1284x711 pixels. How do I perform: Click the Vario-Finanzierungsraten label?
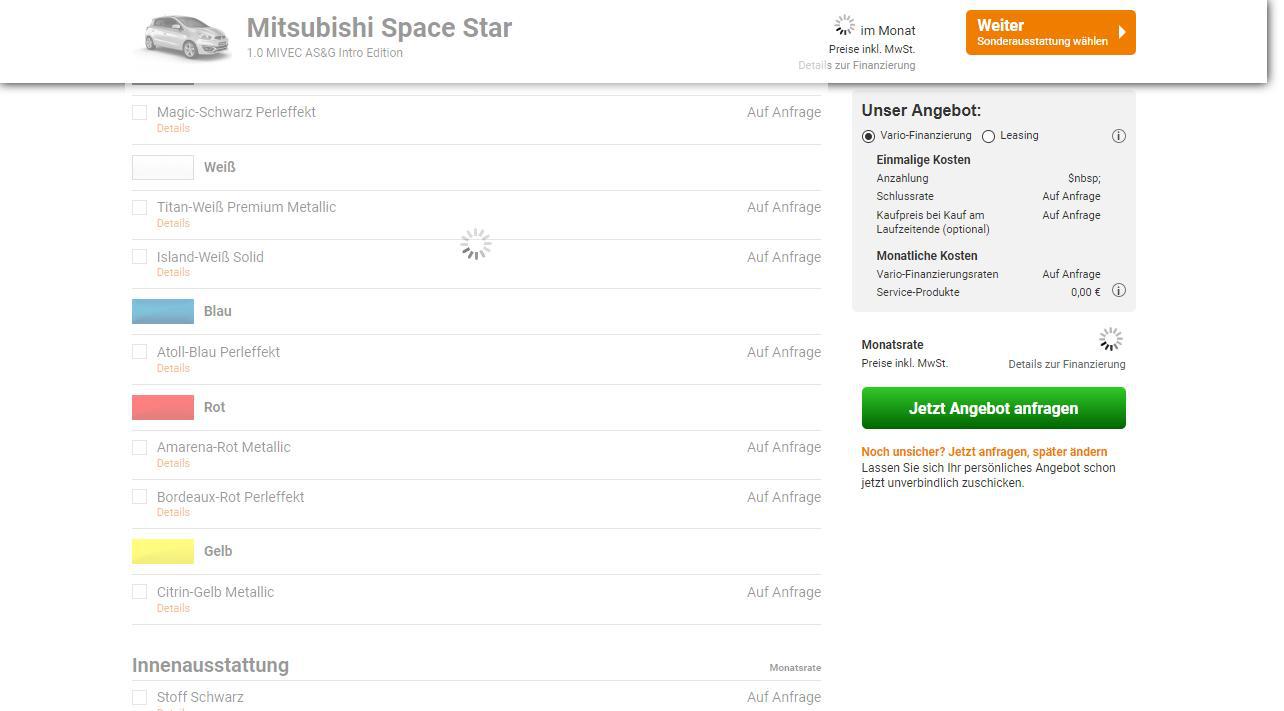coord(937,274)
